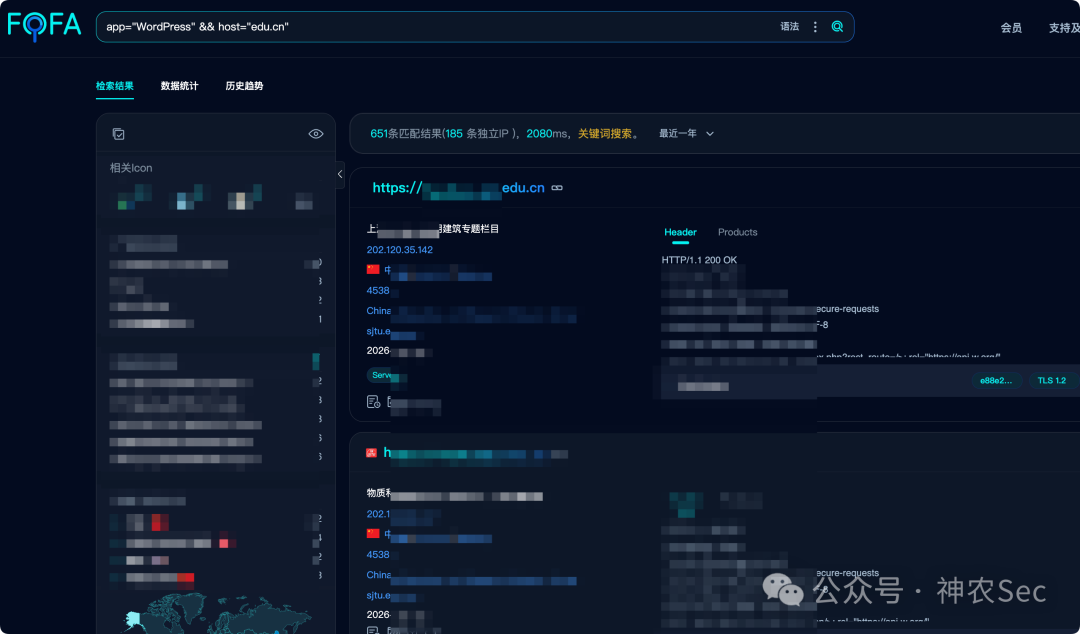
Task: Click the Server tag in first result
Action: pos(382,376)
